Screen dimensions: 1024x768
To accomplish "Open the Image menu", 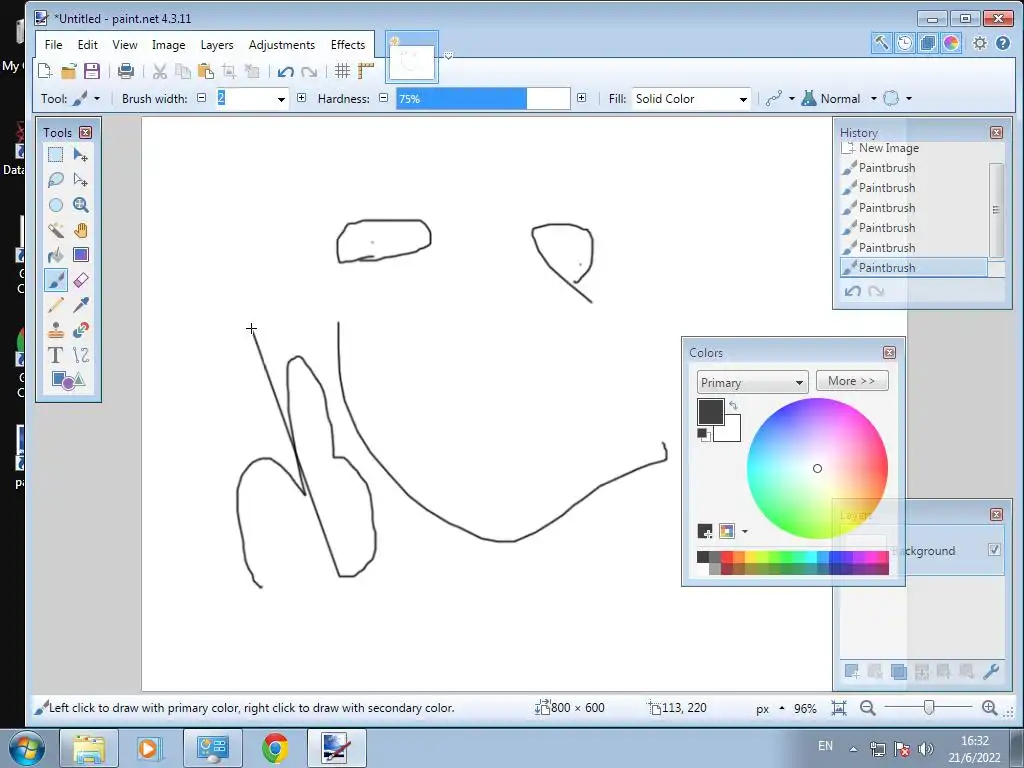I will pyautogui.click(x=168, y=44).
